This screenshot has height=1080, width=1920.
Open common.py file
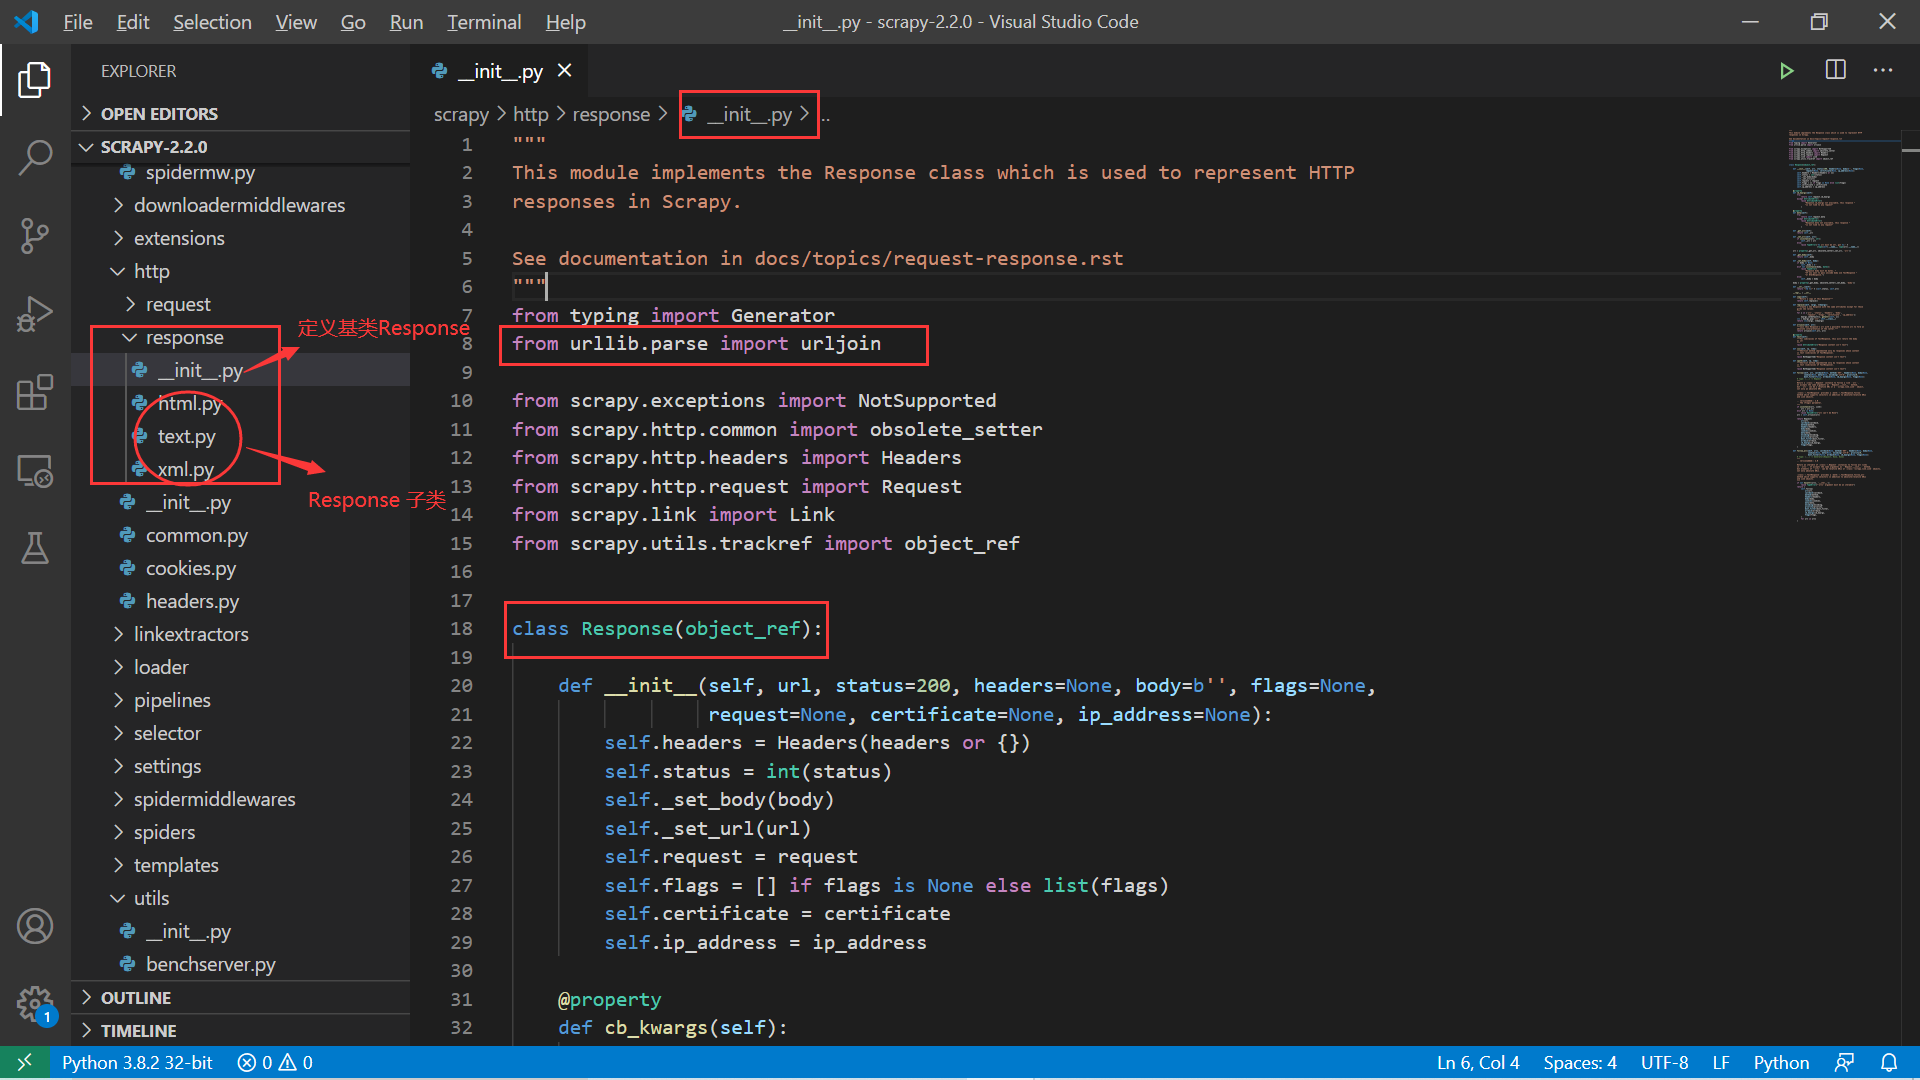pos(240,535)
